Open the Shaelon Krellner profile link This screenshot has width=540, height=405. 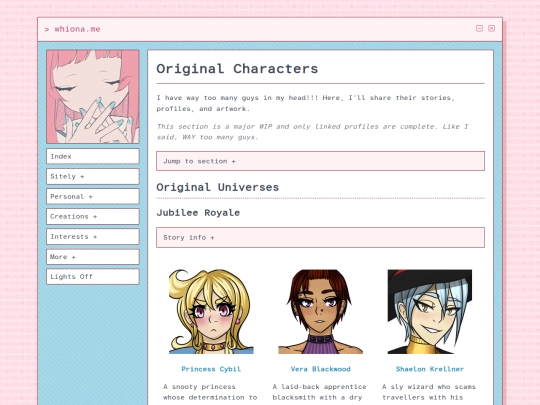click(x=430, y=369)
